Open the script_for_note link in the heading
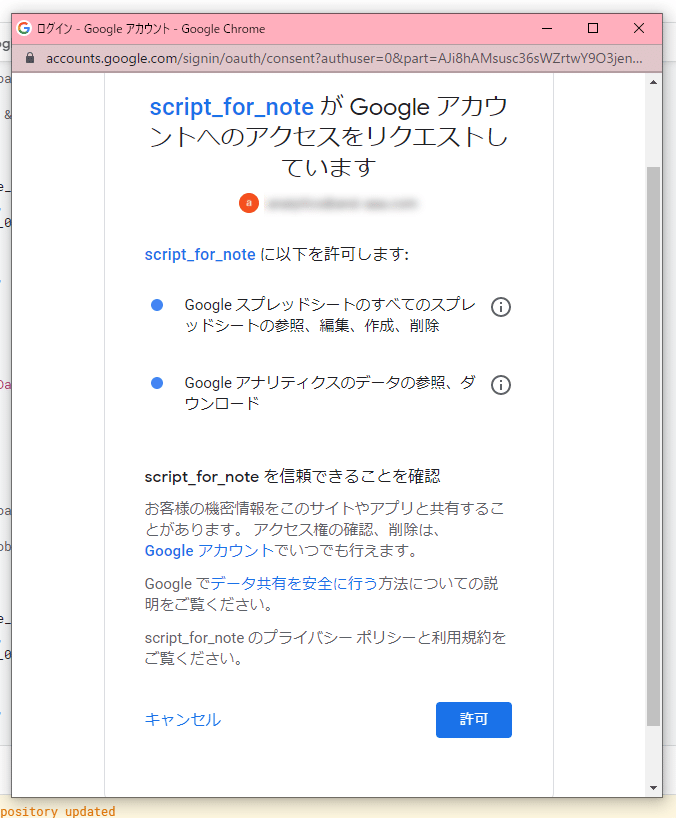This screenshot has height=818, width=676. pyautogui.click(x=232, y=107)
